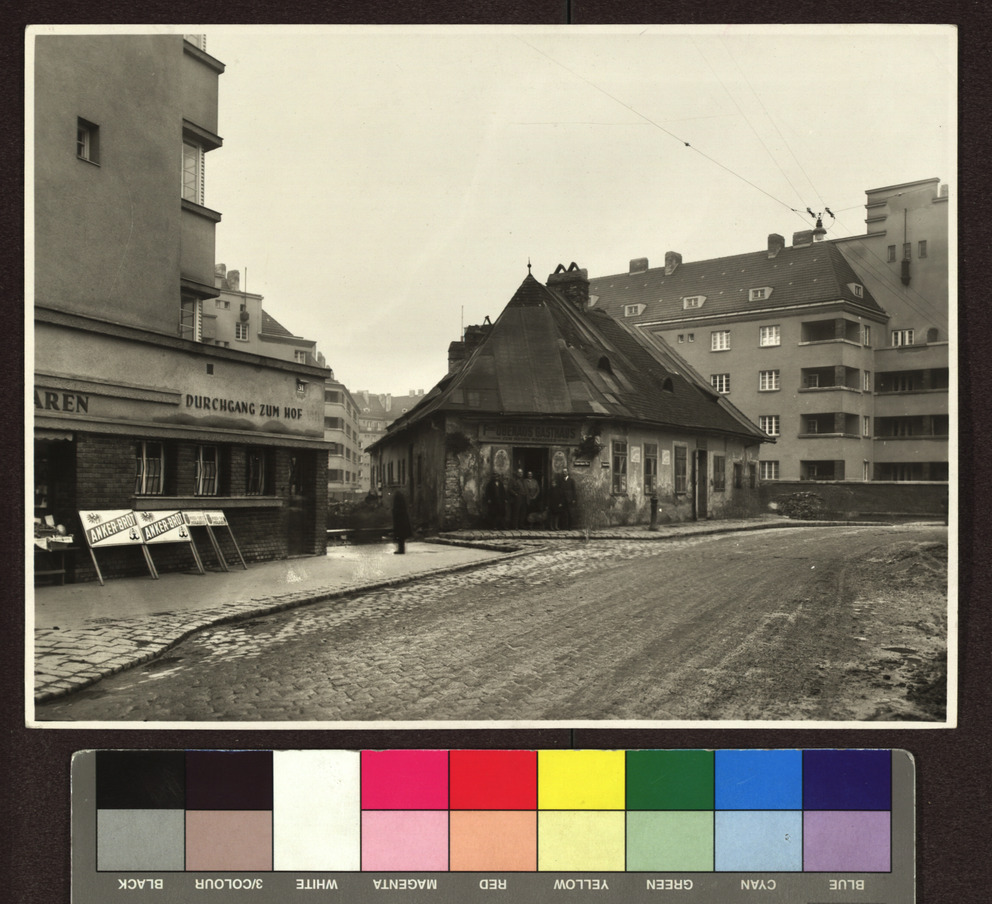Click the solid black swatch on the color chart
This screenshot has height=904, width=992.
[140, 779]
